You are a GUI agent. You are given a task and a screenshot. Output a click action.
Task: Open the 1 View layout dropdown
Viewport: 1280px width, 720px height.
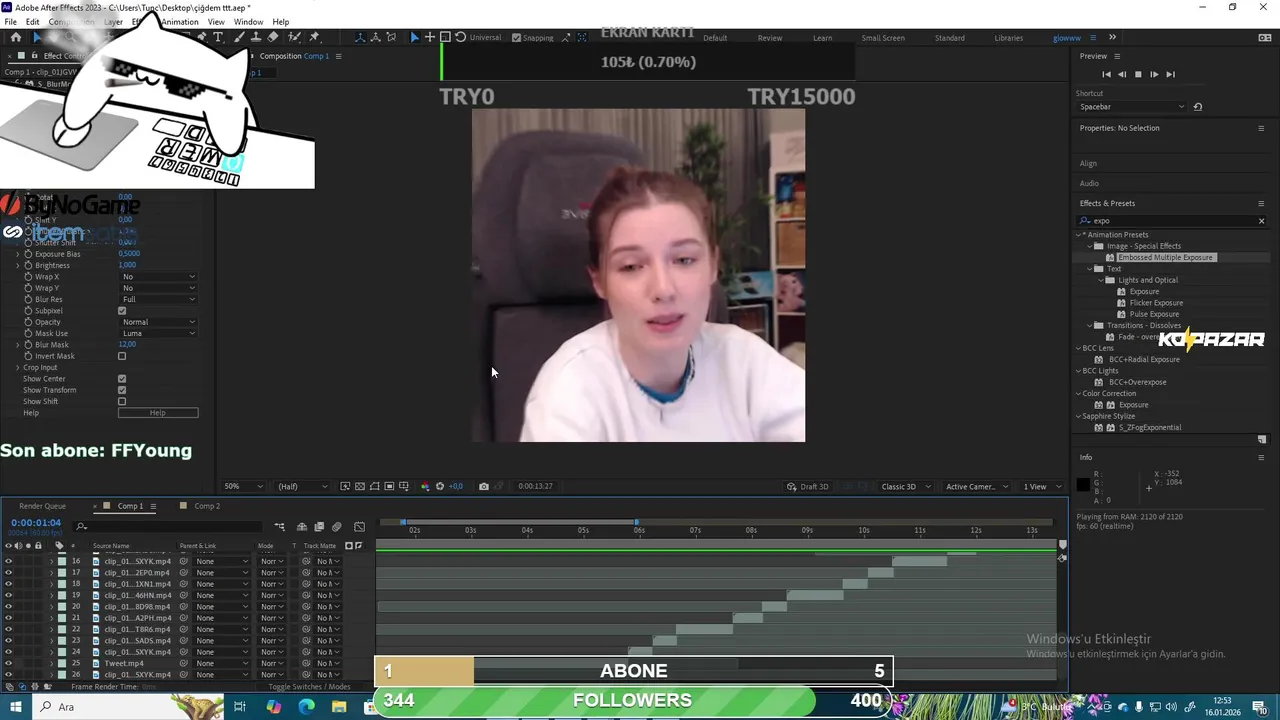[1041, 487]
